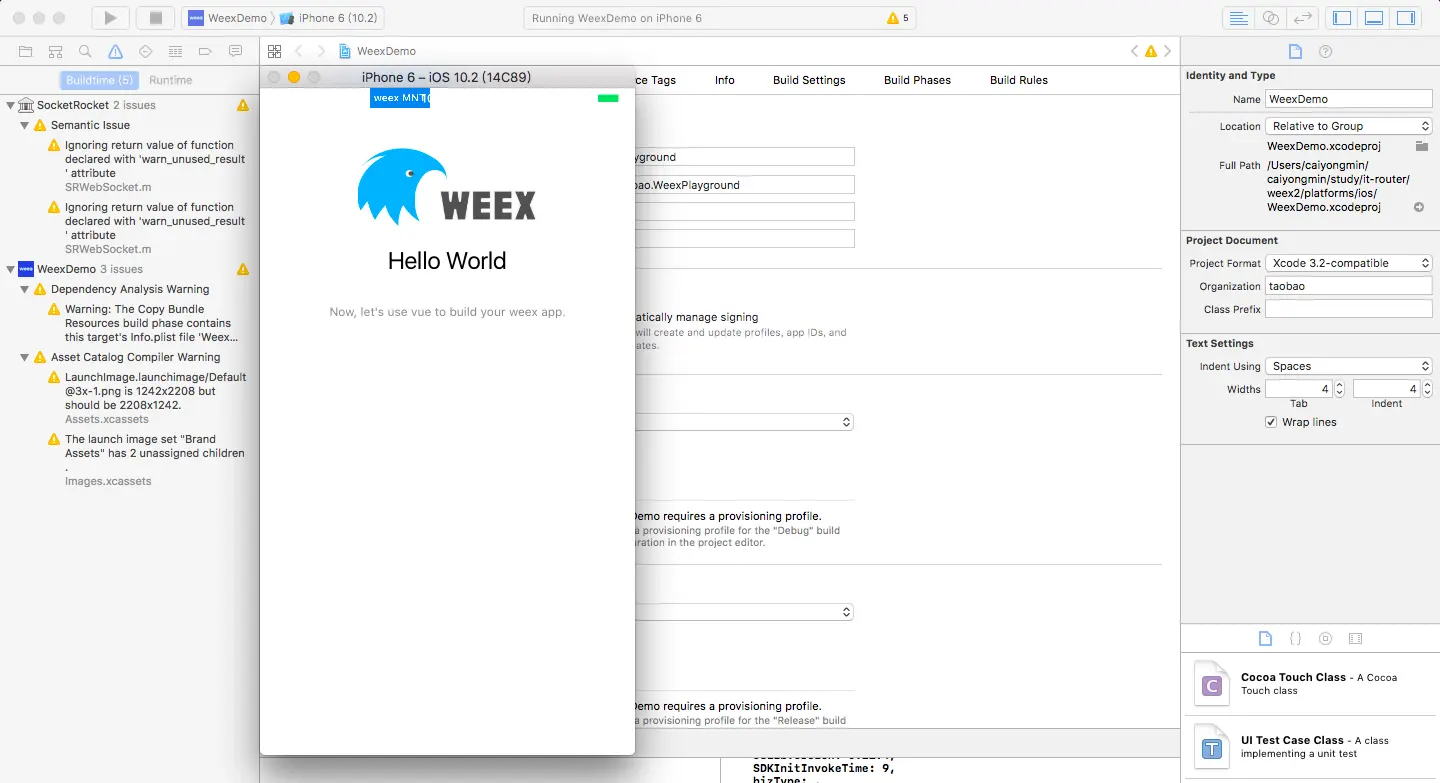Show the media library
The width and height of the screenshot is (1440, 783).
(1355, 638)
